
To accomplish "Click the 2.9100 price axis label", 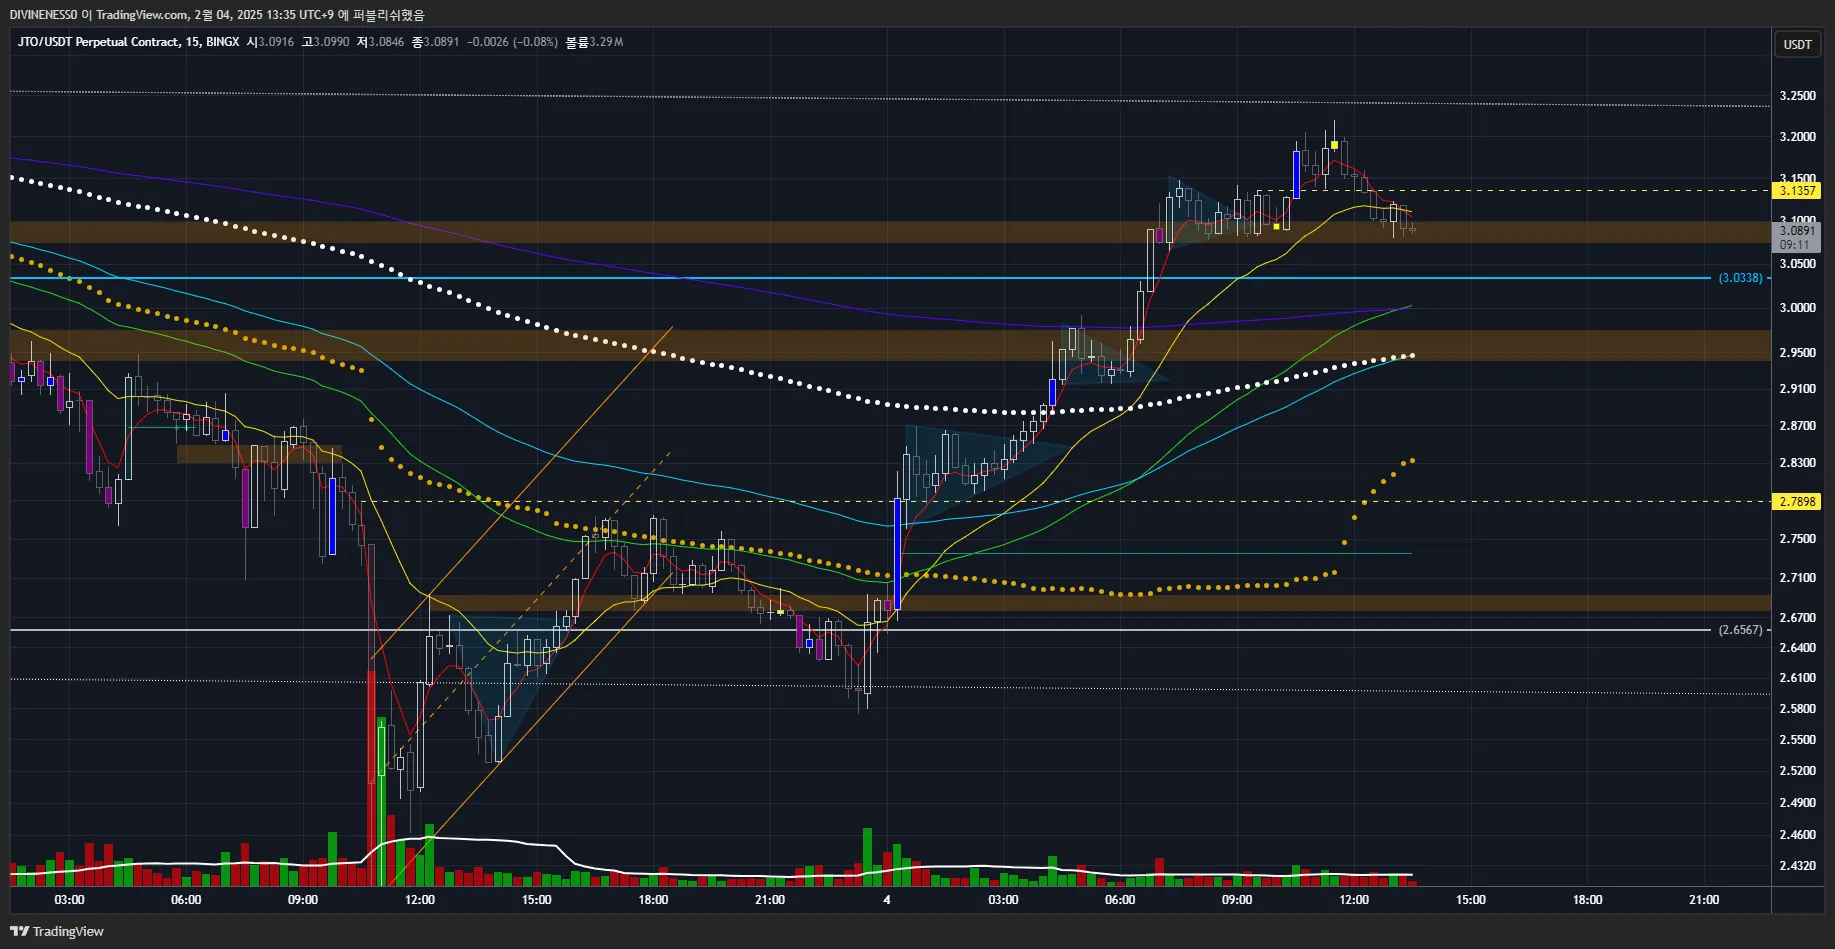I will (x=1797, y=389).
